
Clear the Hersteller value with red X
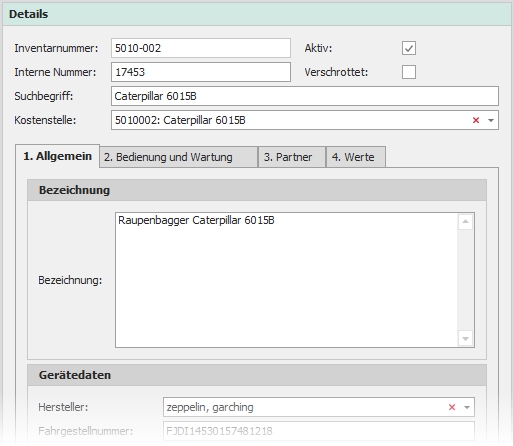[x=452, y=407]
